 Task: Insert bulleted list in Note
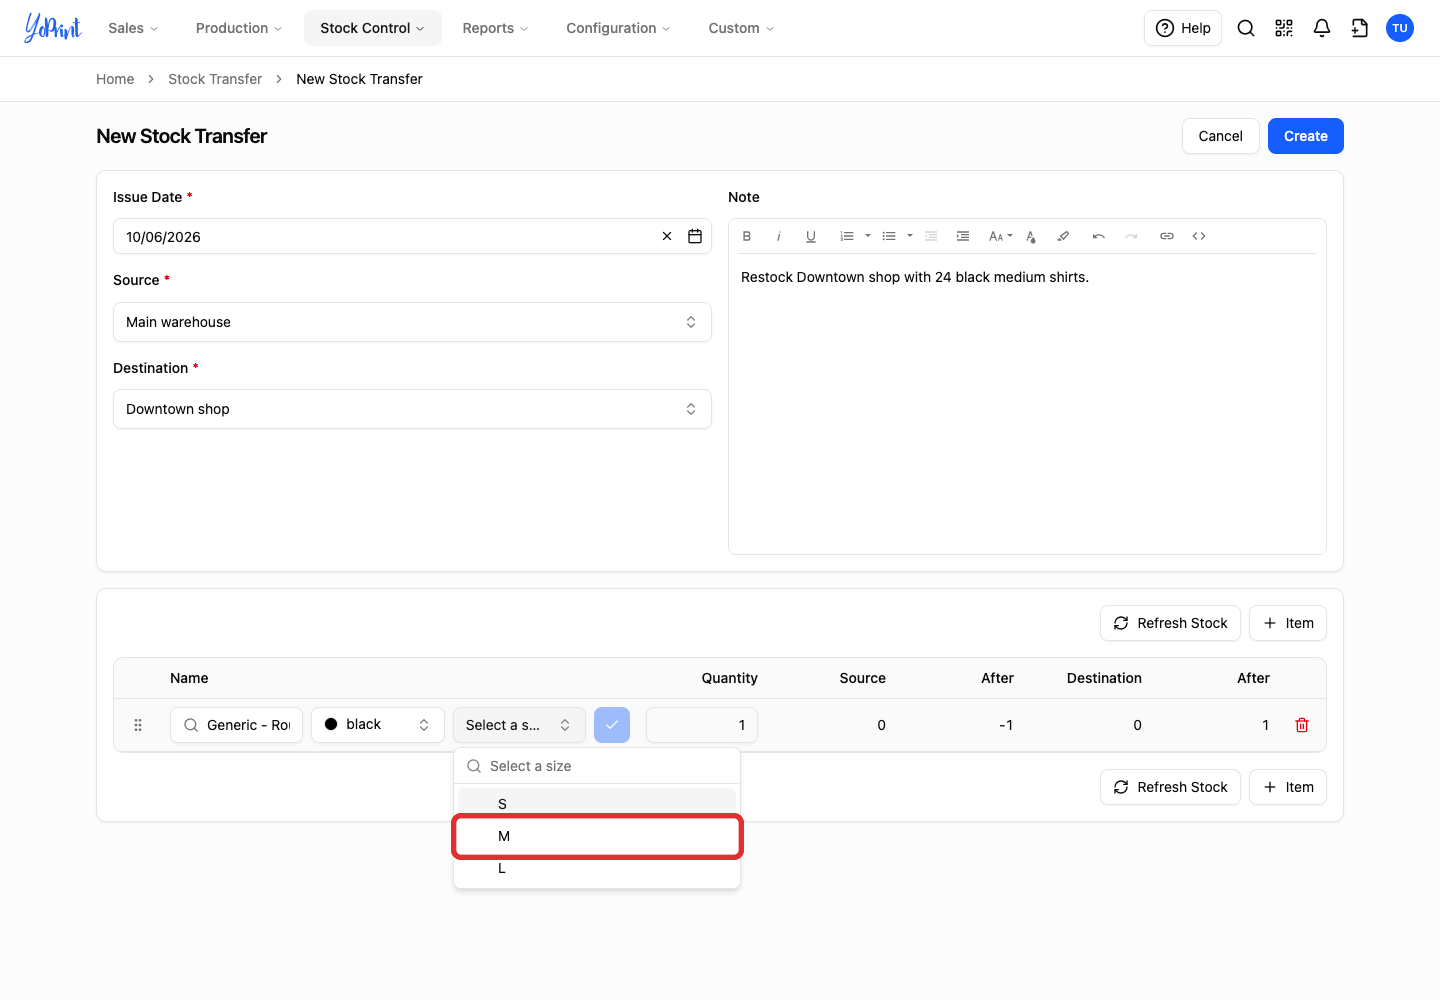(x=889, y=236)
